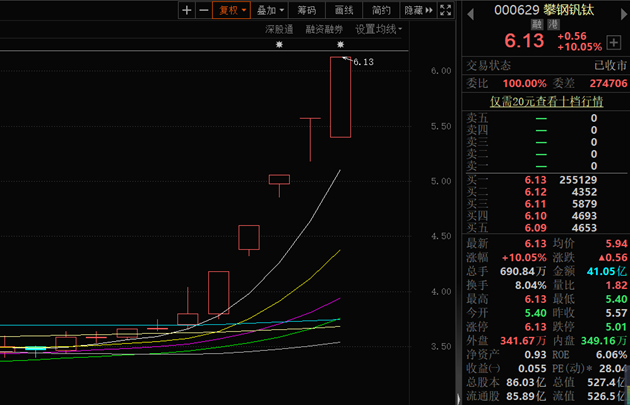Click the plus zoom-in chart icon

(x=186, y=10)
